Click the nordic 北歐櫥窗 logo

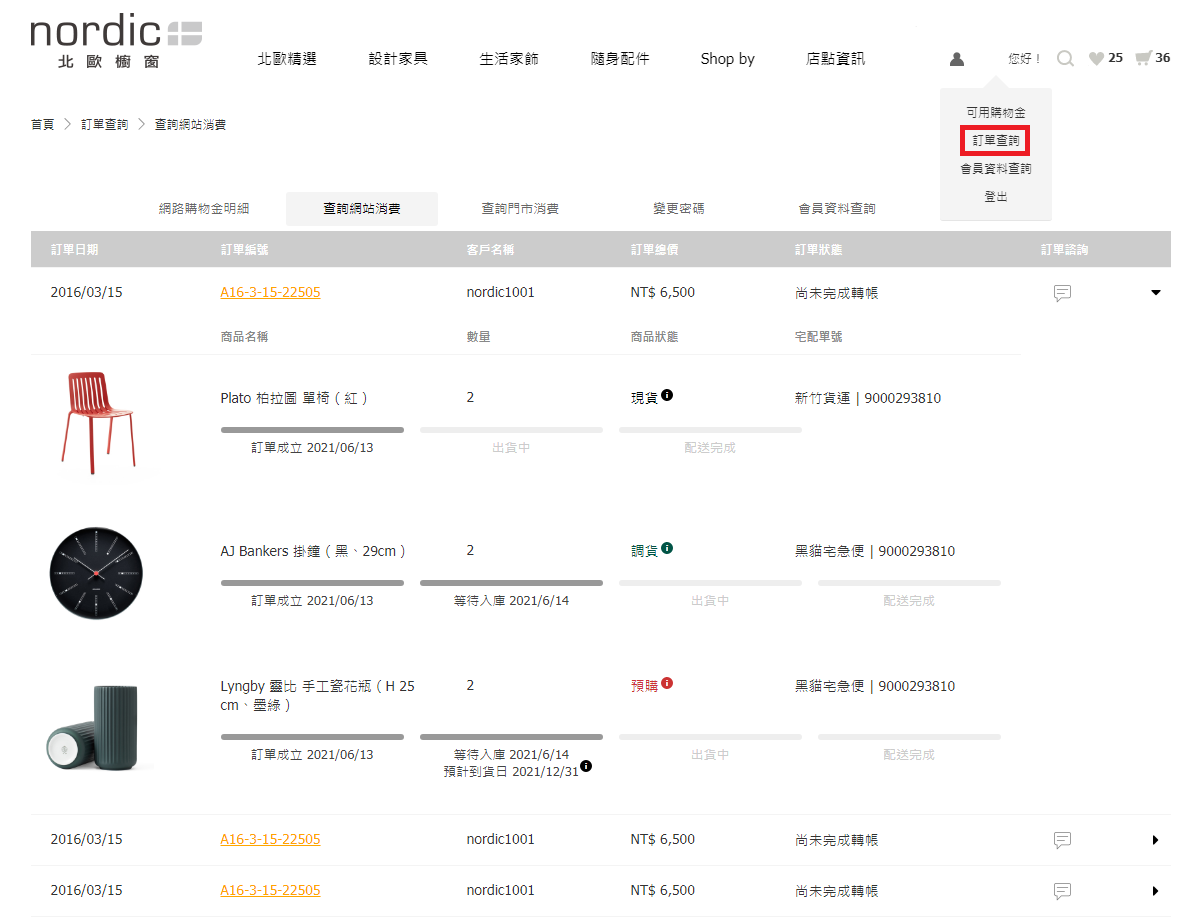(116, 42)
